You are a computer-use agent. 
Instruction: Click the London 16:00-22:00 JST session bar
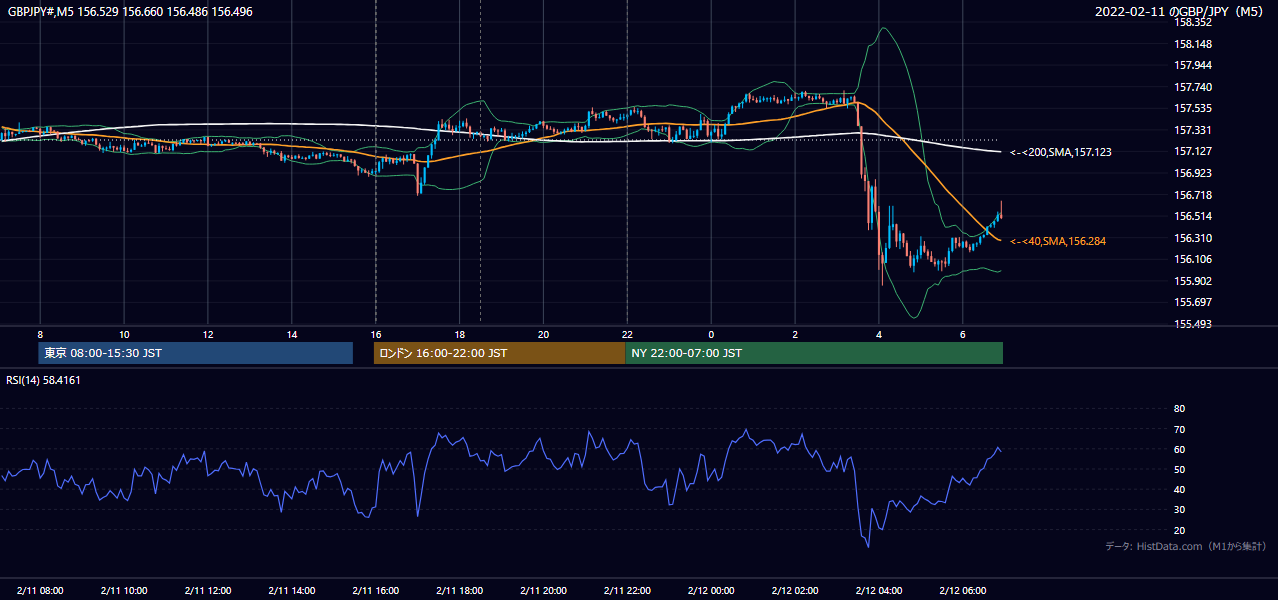pos(500,353)
